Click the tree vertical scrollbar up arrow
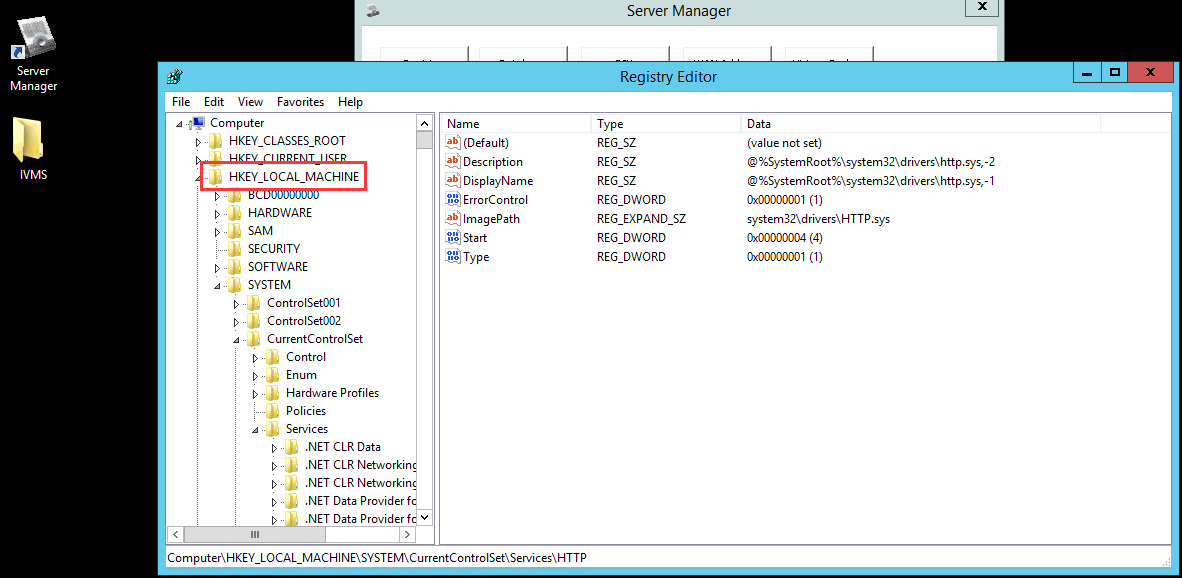 click(x=424, y=123)
